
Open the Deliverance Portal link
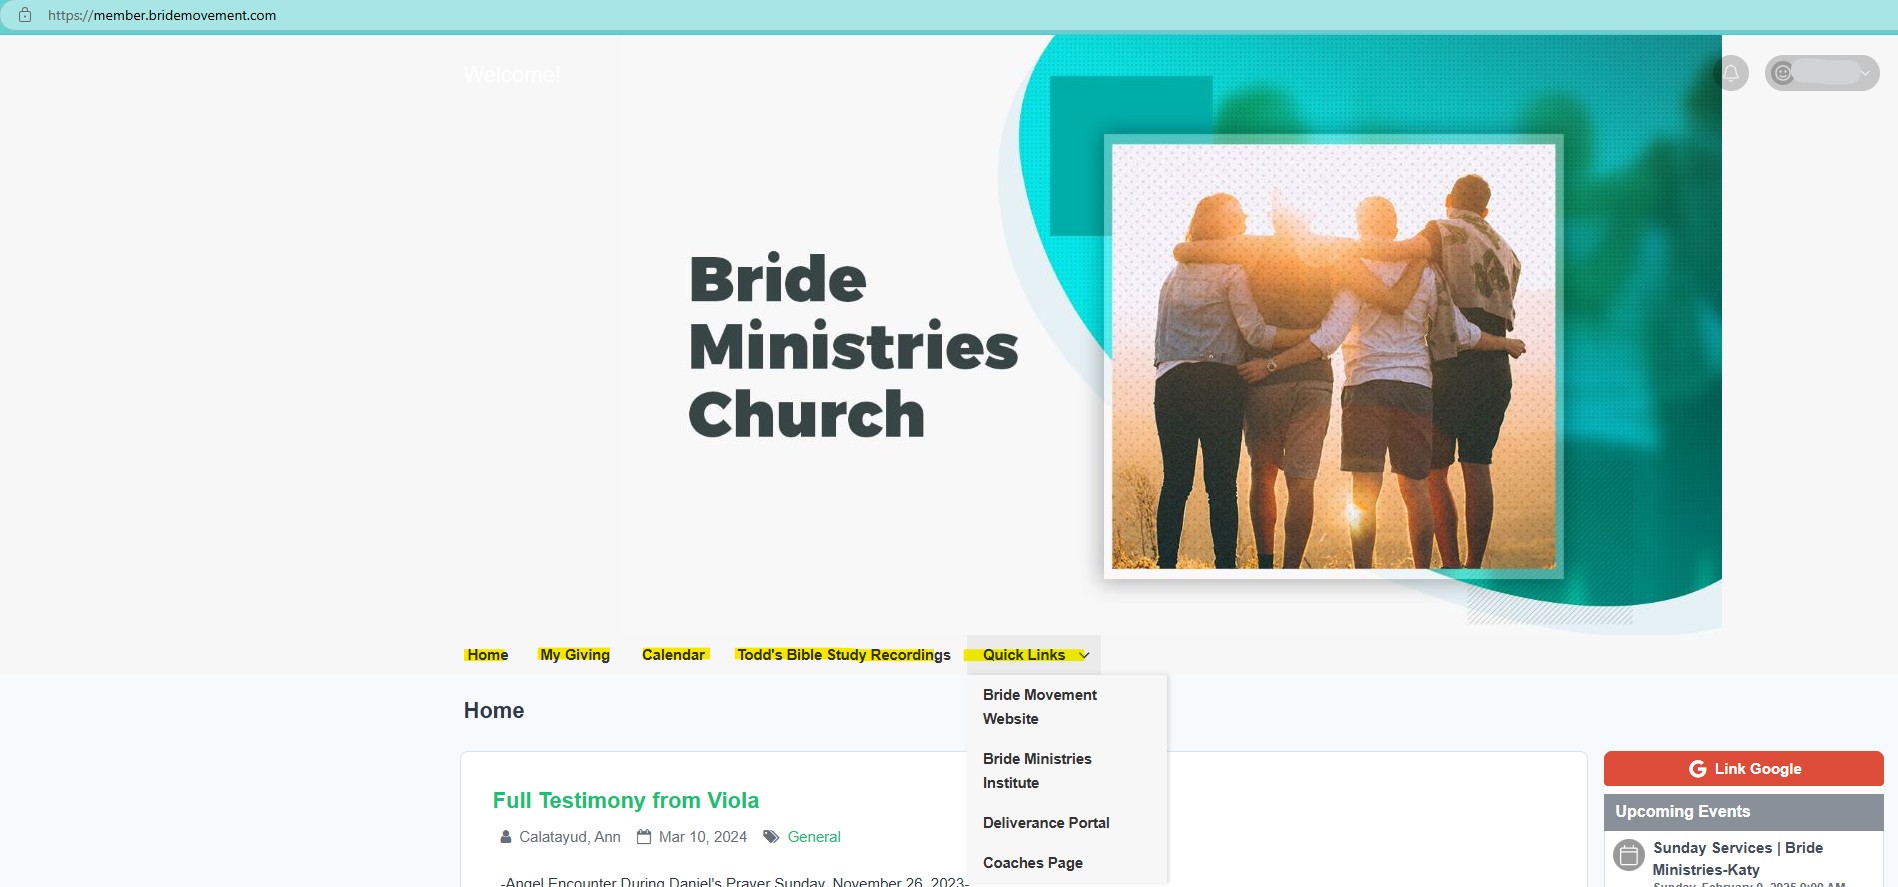tap(1046, 823)
